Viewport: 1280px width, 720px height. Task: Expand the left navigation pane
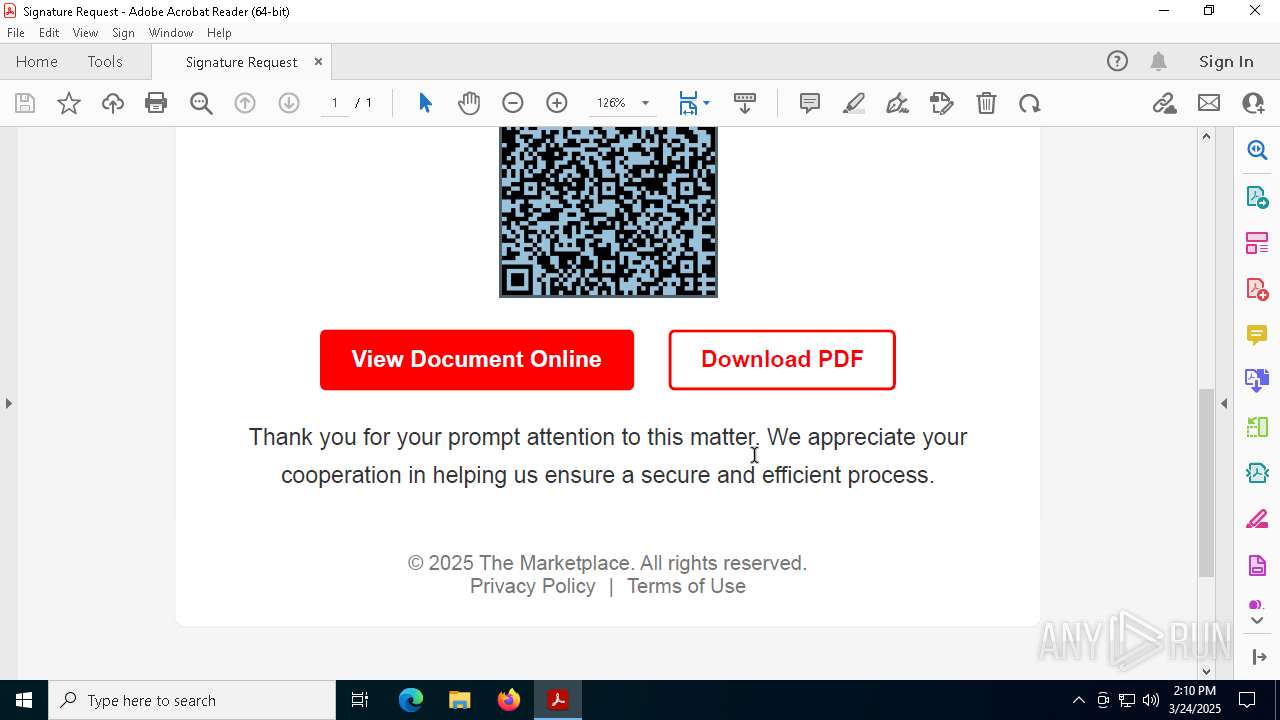[8, 404]
